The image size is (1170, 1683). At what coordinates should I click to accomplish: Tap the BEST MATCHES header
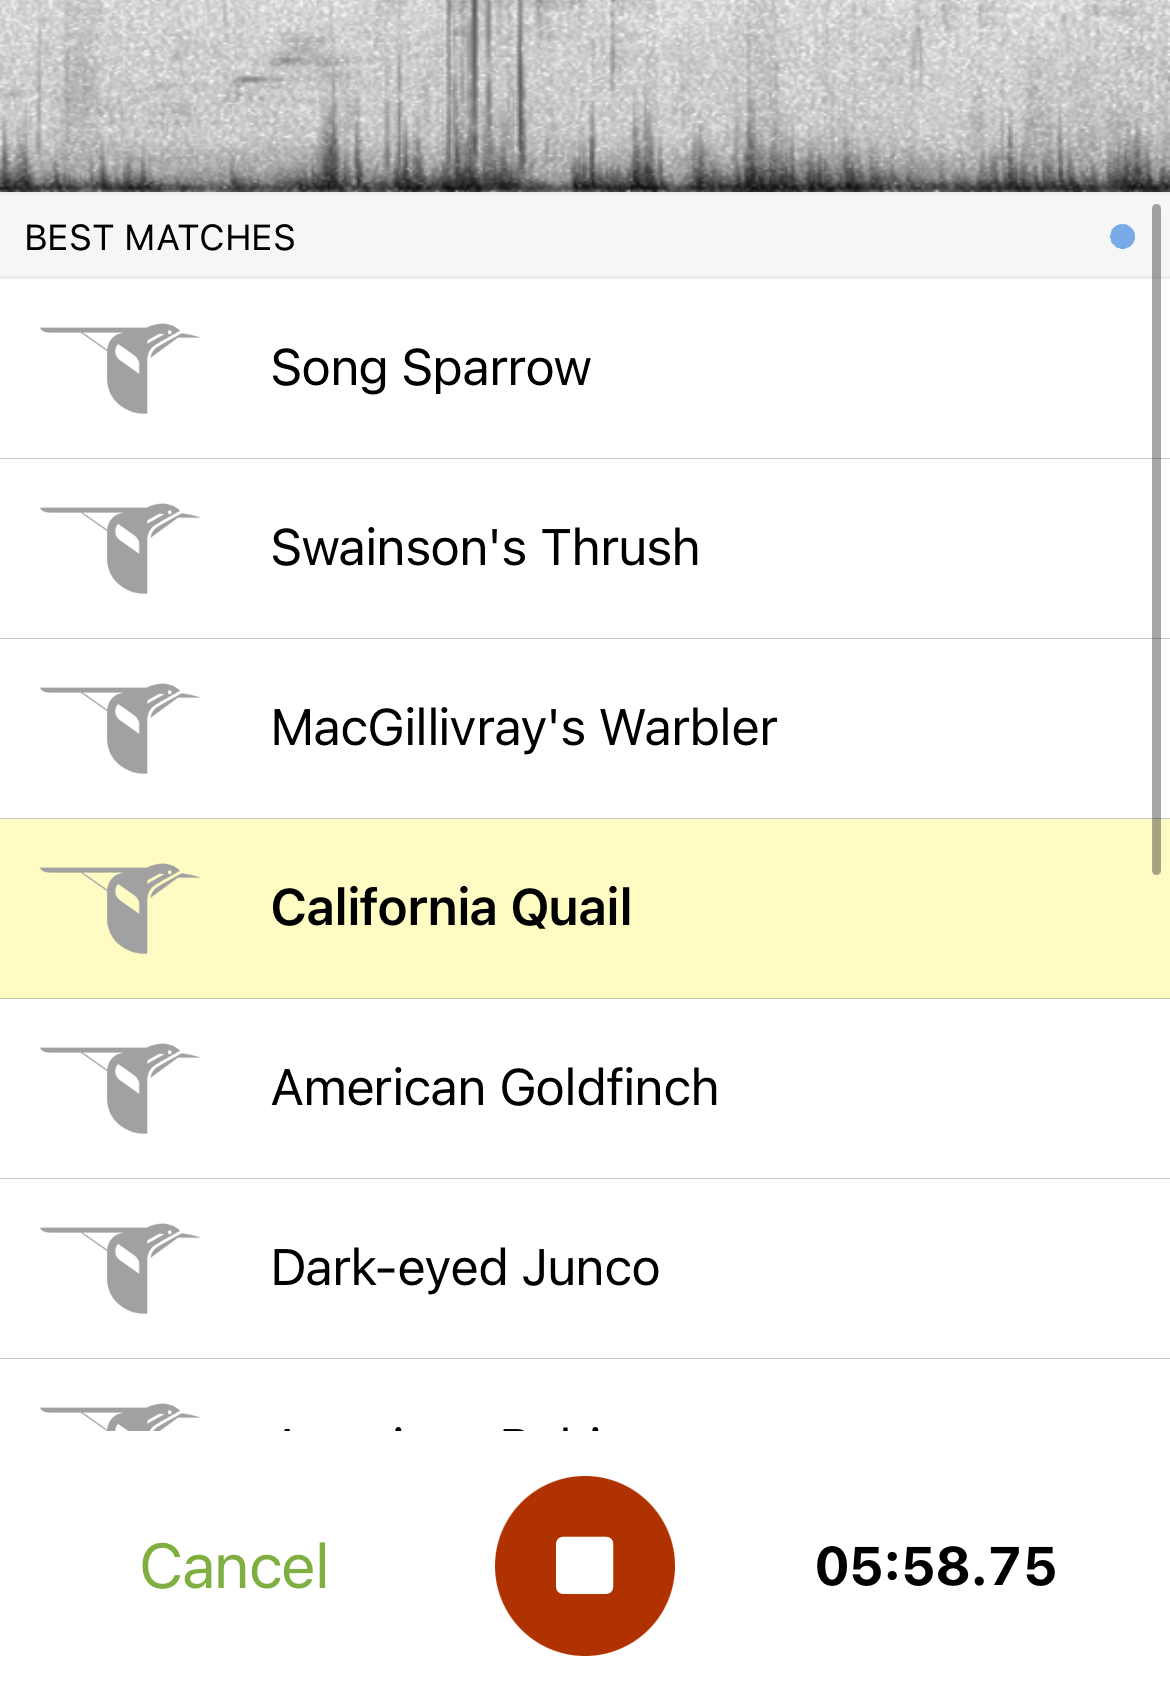pos(160,238)
